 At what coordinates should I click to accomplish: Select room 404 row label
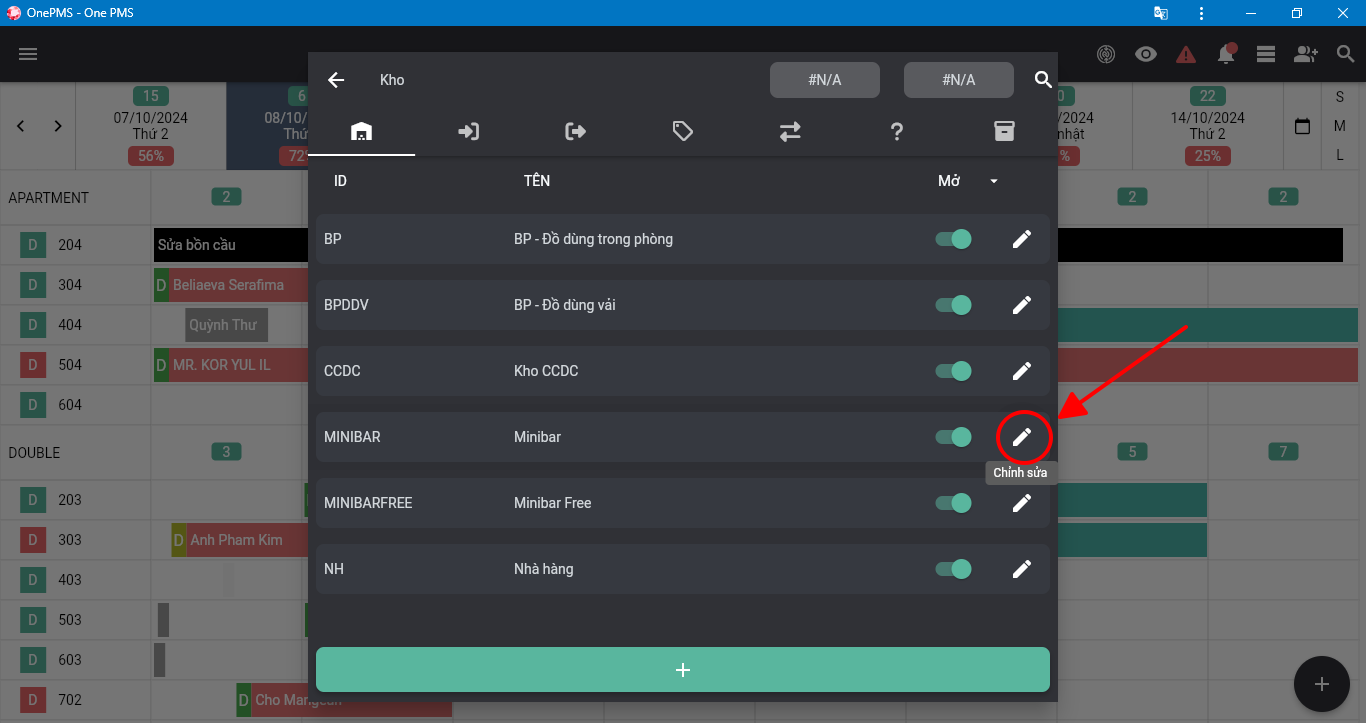point(70,325)
